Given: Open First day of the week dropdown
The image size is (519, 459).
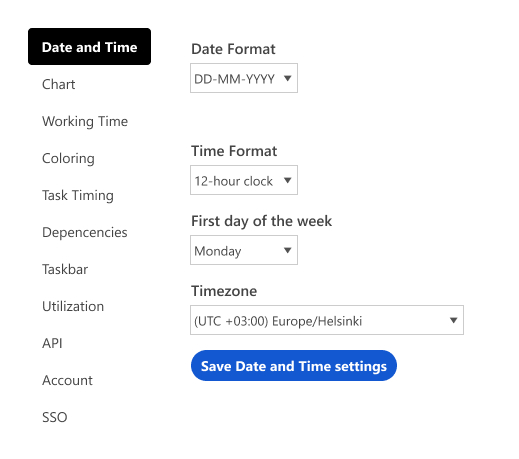Looking at the screenshot, I should pyautogui.click(x=244, y=250).
